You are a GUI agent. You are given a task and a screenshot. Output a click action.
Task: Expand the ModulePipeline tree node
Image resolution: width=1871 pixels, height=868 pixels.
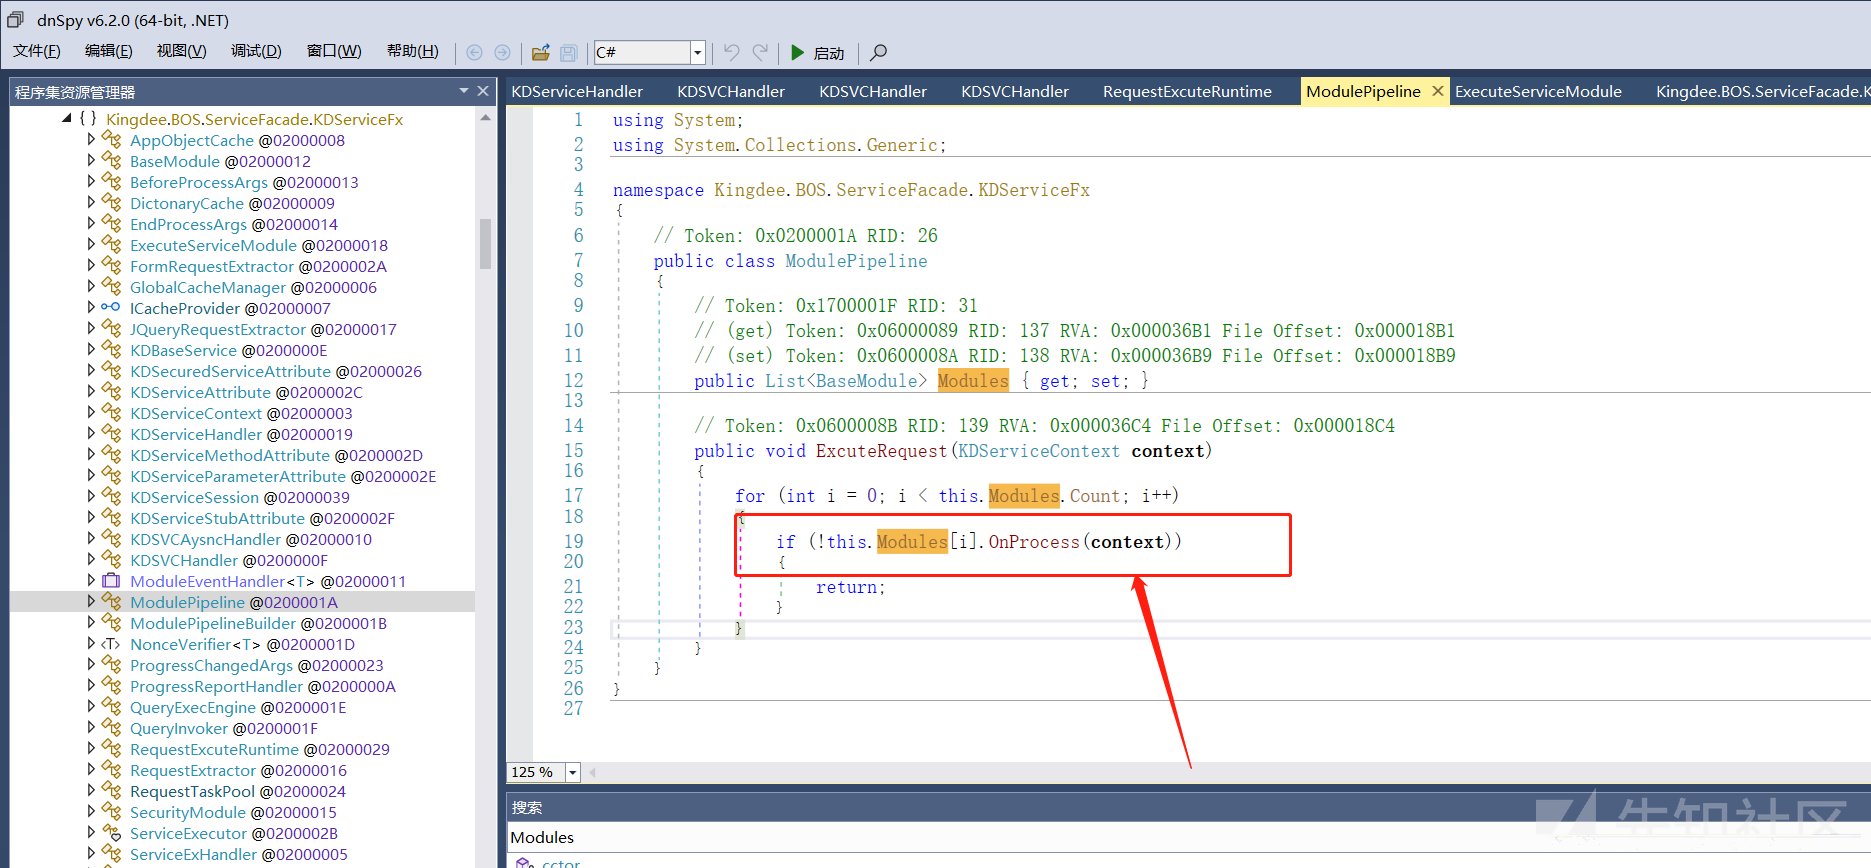(91, 602)
